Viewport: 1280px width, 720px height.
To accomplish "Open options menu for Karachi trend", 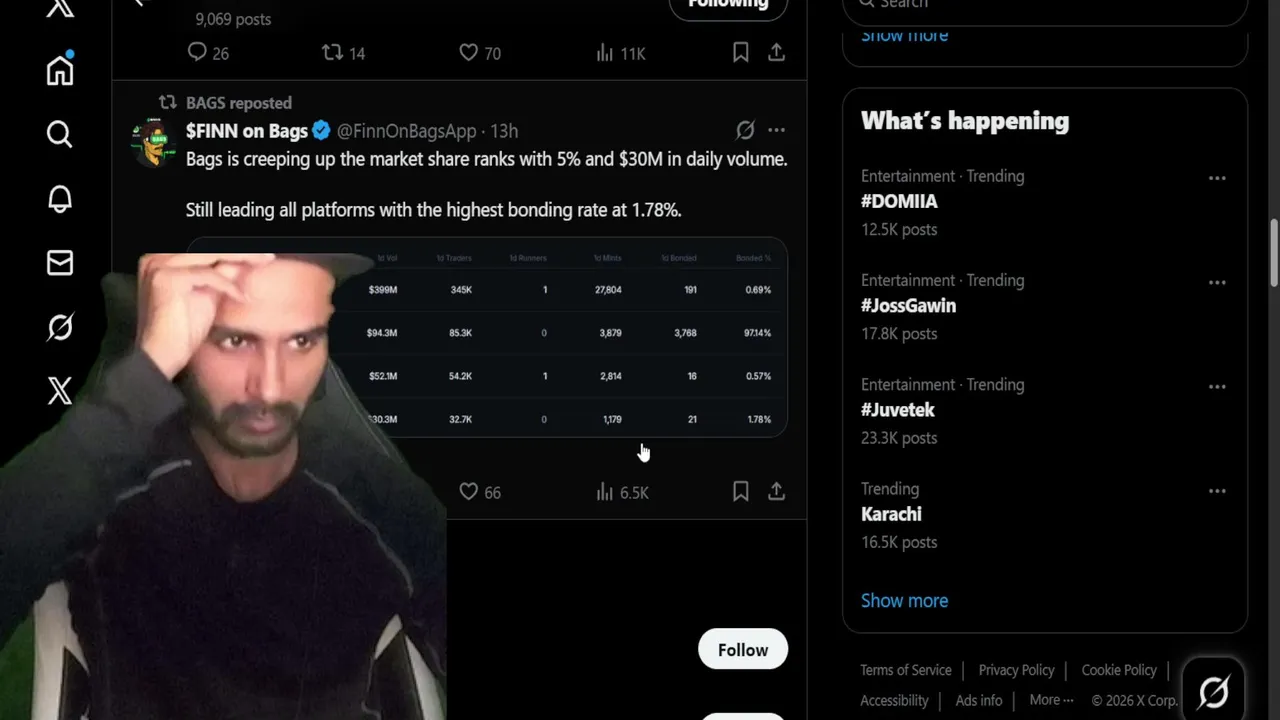I will click(x=1217, y=491).
